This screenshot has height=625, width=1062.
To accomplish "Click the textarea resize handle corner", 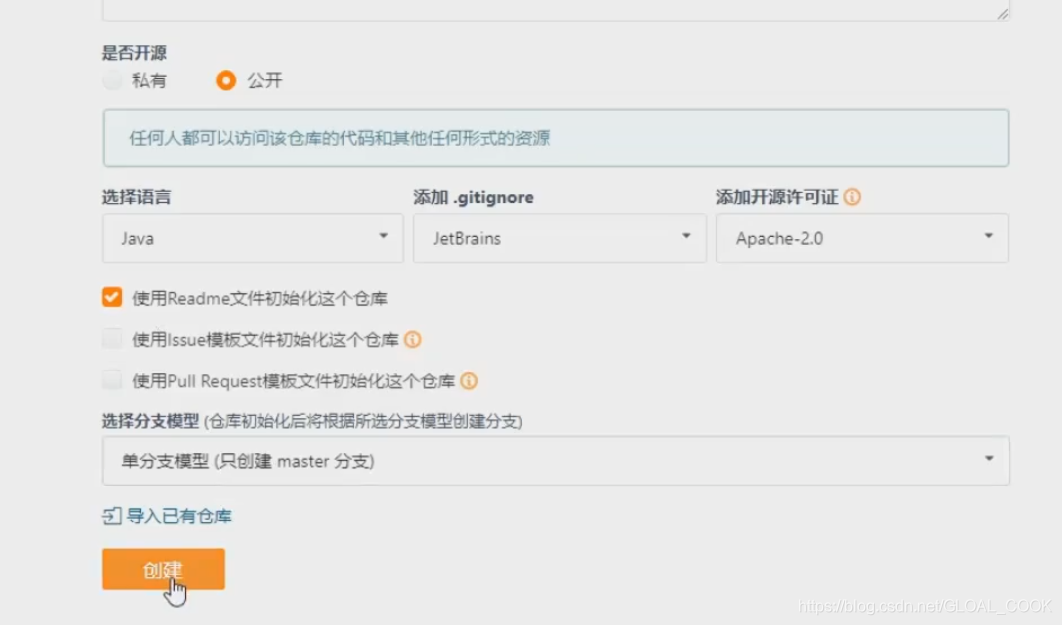I will pos(1002,14).
